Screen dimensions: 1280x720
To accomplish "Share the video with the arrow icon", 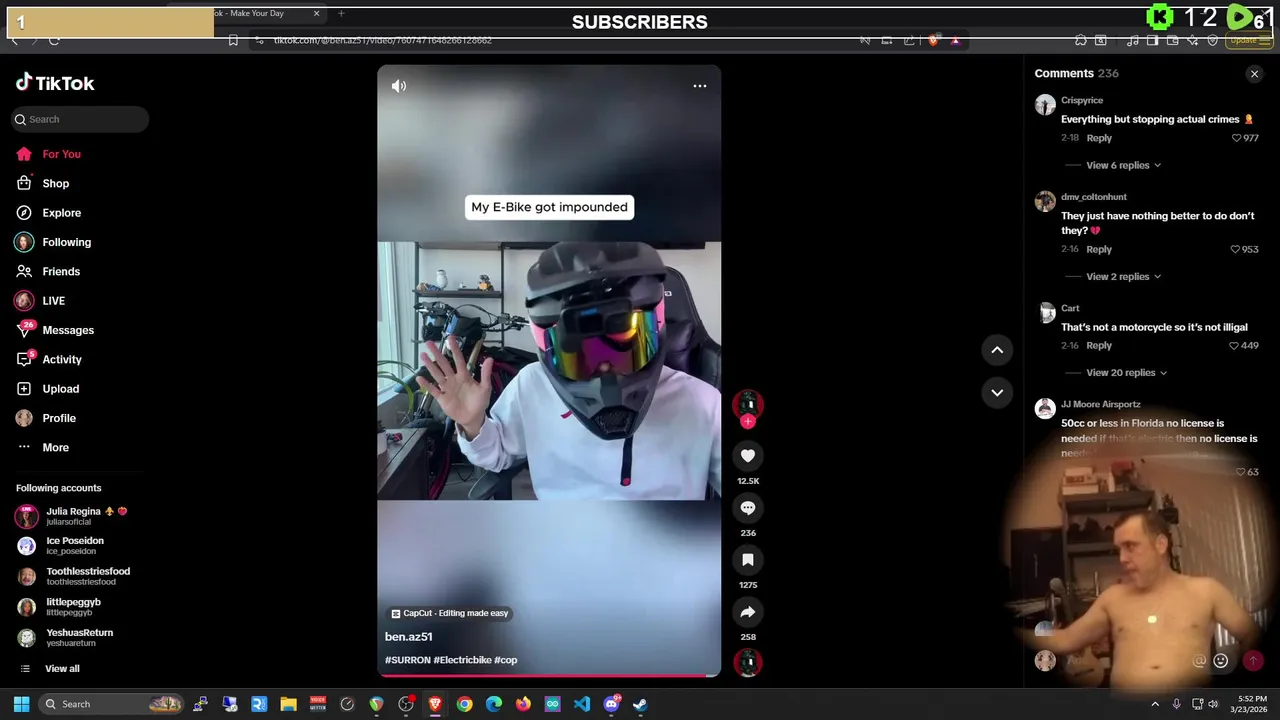I will [x=748, y=612].
